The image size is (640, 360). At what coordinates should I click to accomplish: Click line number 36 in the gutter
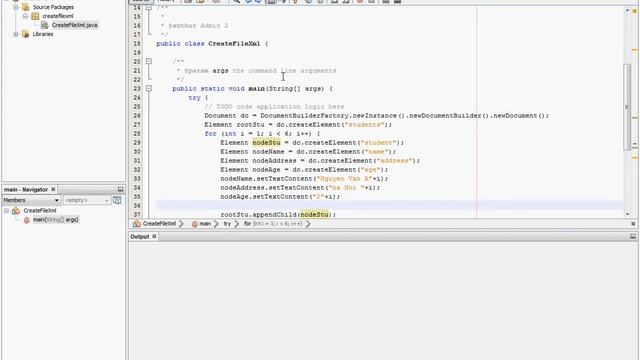(137, 205)
